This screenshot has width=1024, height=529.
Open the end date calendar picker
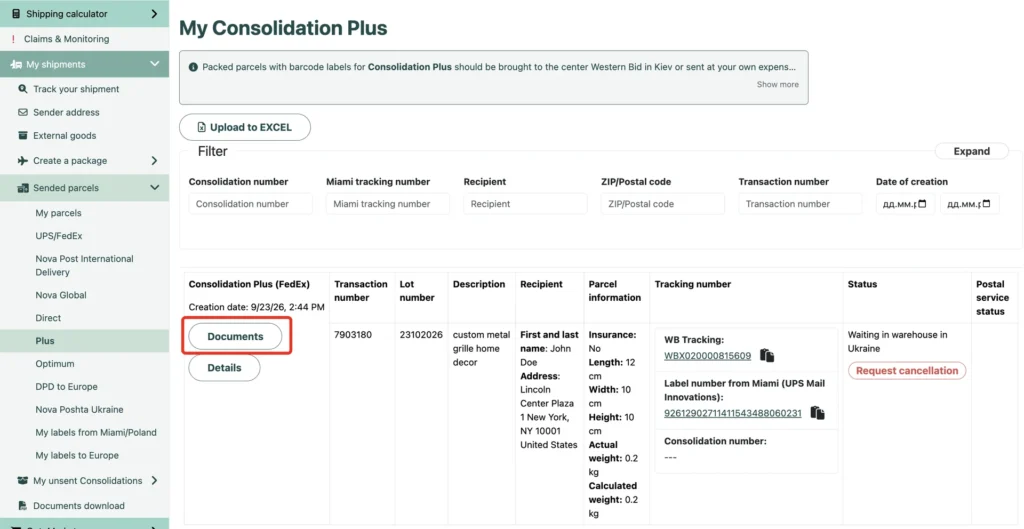click(x=986, y=204)
